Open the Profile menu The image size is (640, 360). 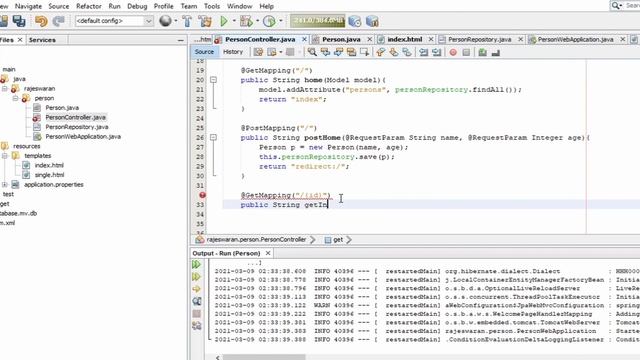pos(164,6)
